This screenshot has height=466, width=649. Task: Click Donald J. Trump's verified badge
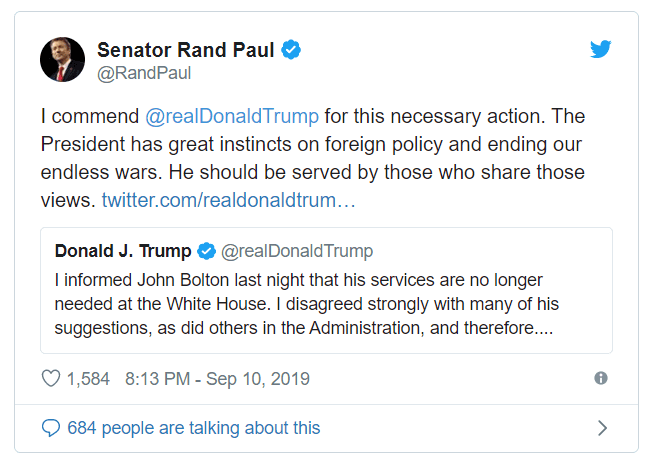coord(206,250)
